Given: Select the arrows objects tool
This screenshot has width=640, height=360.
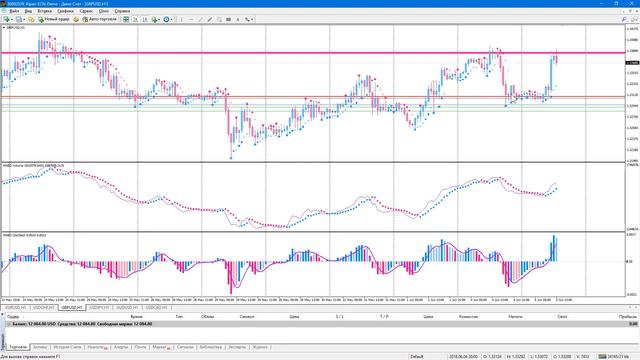Looking at the screenshot, I should pos(247,19).
